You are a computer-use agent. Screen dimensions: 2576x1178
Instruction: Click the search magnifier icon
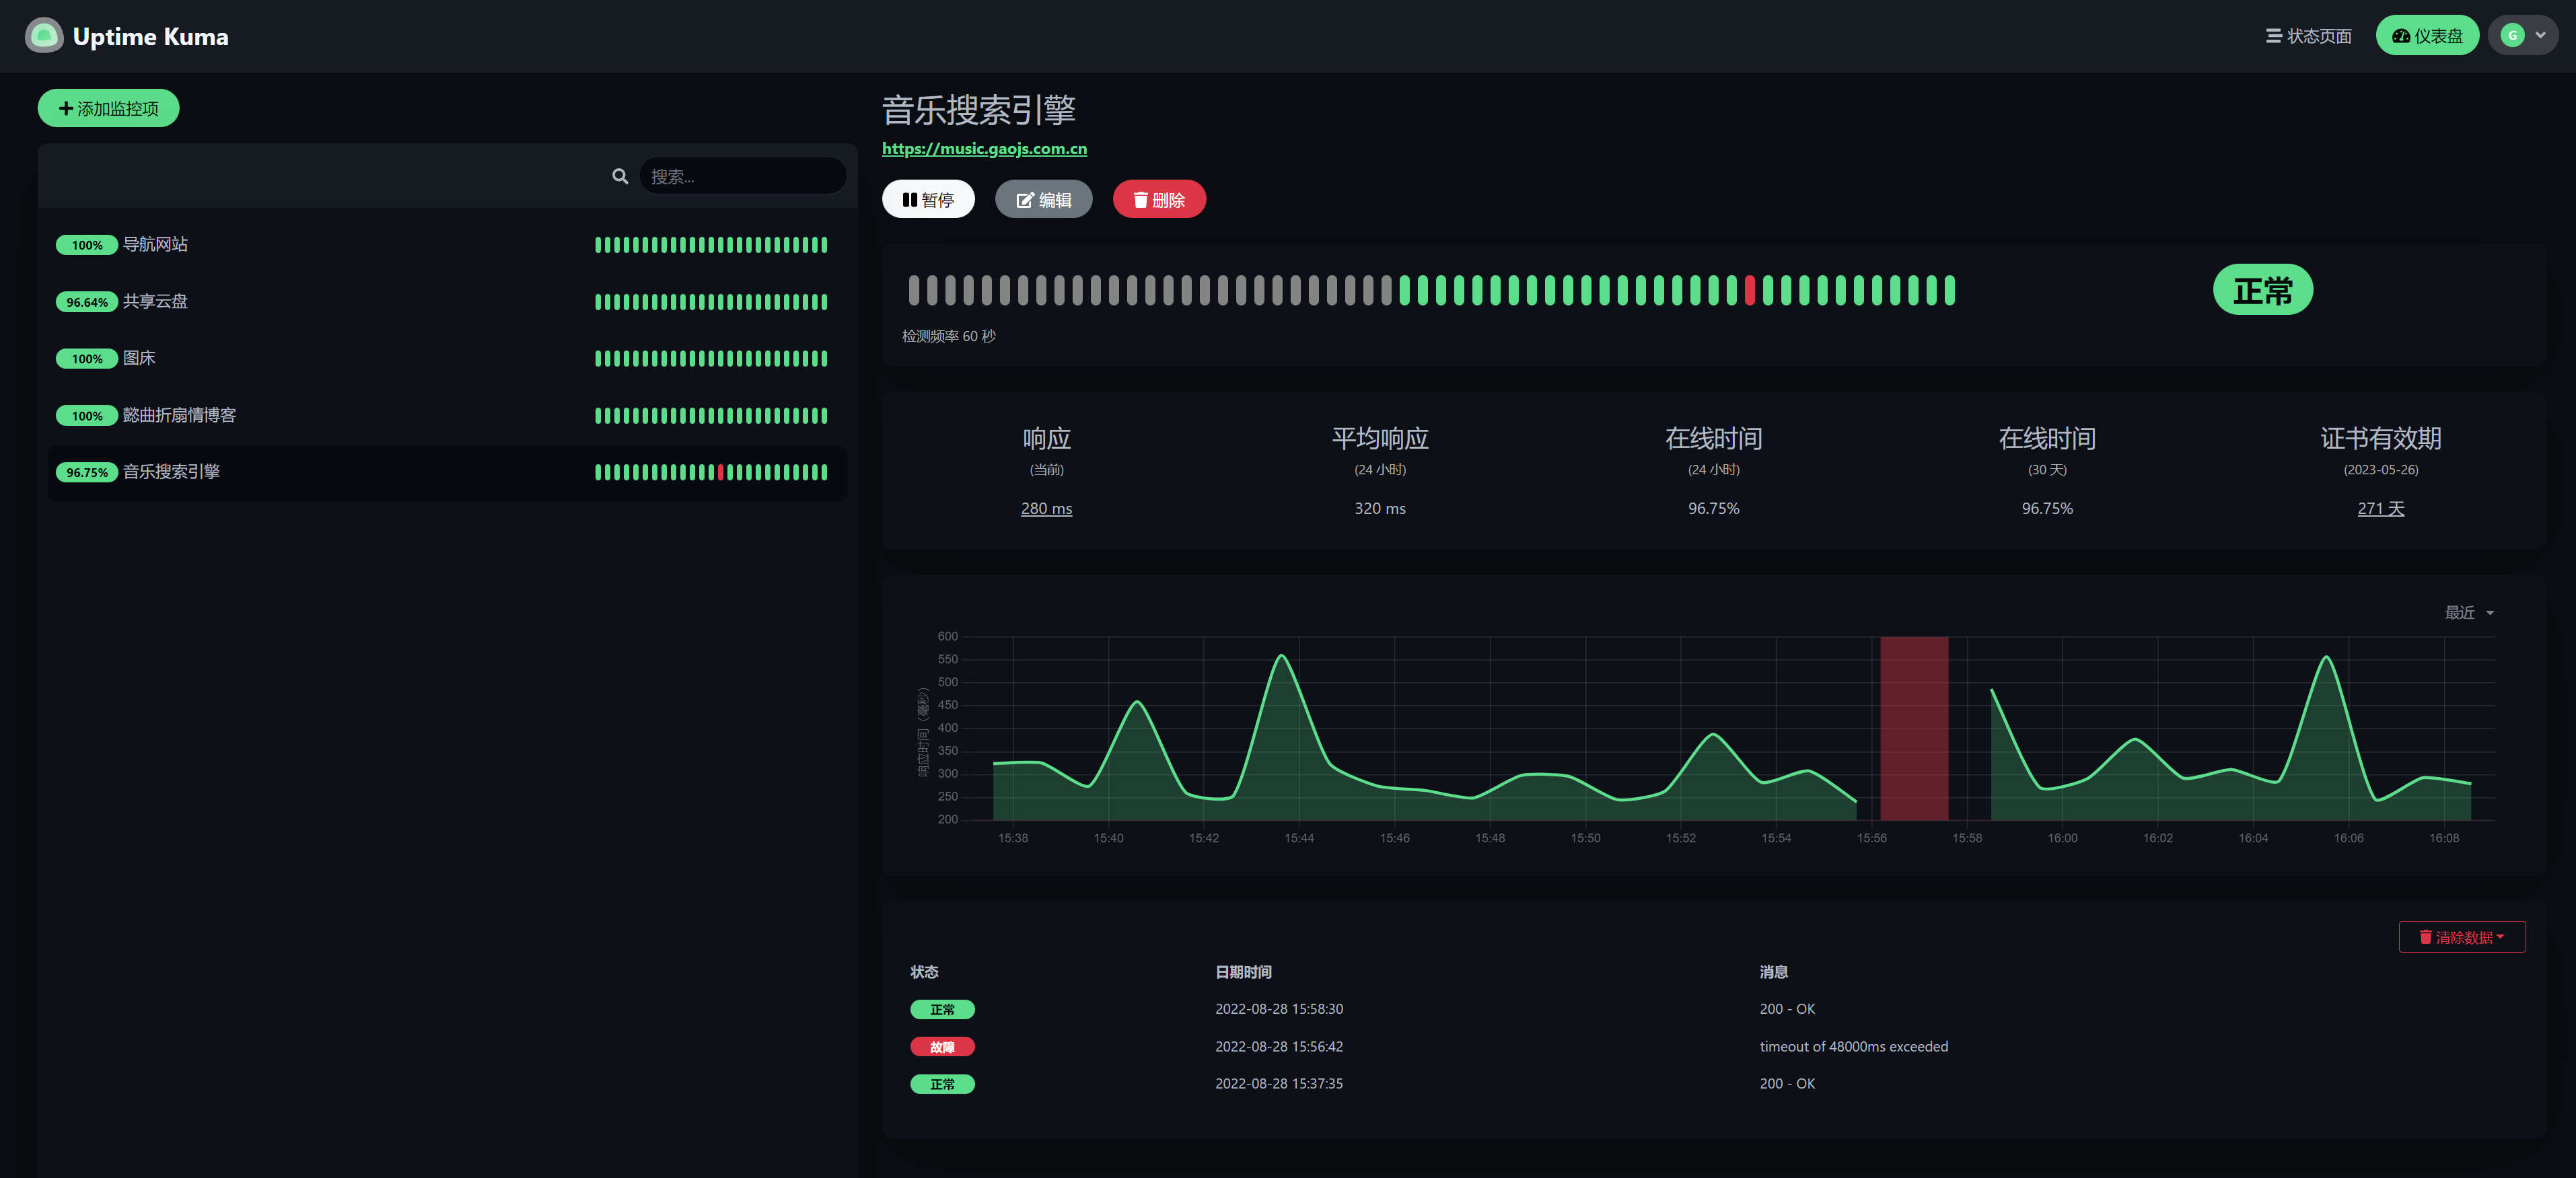tap(620, 176)
